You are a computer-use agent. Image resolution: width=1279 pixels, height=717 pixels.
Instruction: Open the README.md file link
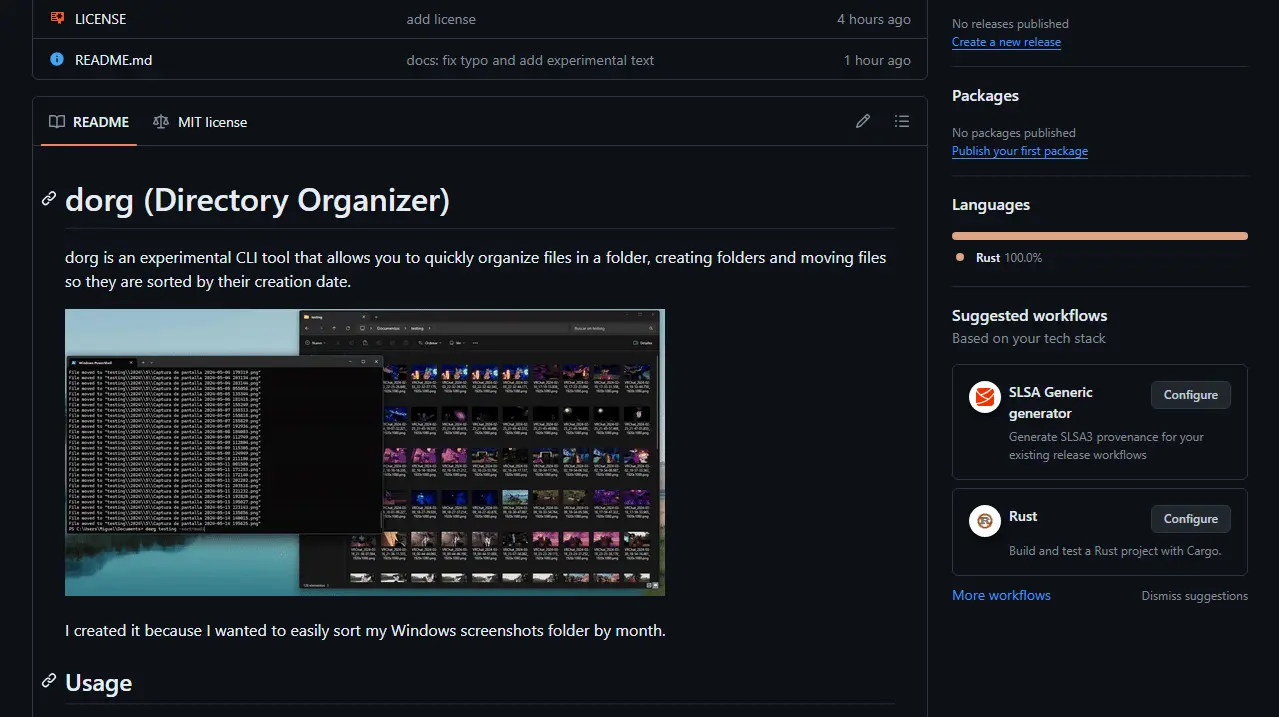(113, 60)
